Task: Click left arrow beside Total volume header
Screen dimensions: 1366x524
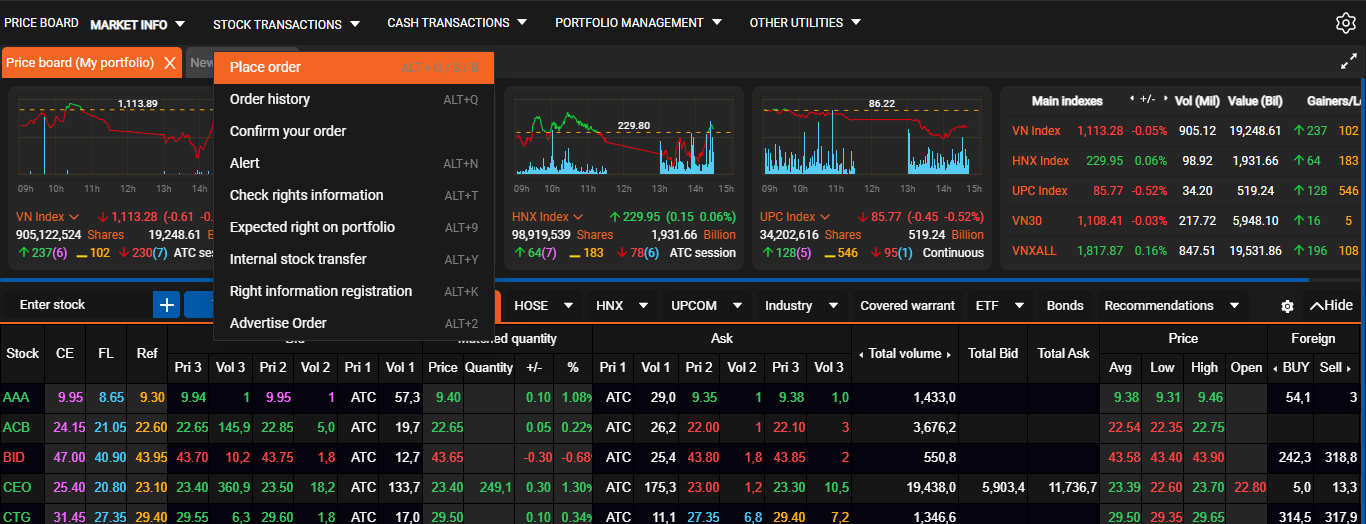Action: (861, 354)
